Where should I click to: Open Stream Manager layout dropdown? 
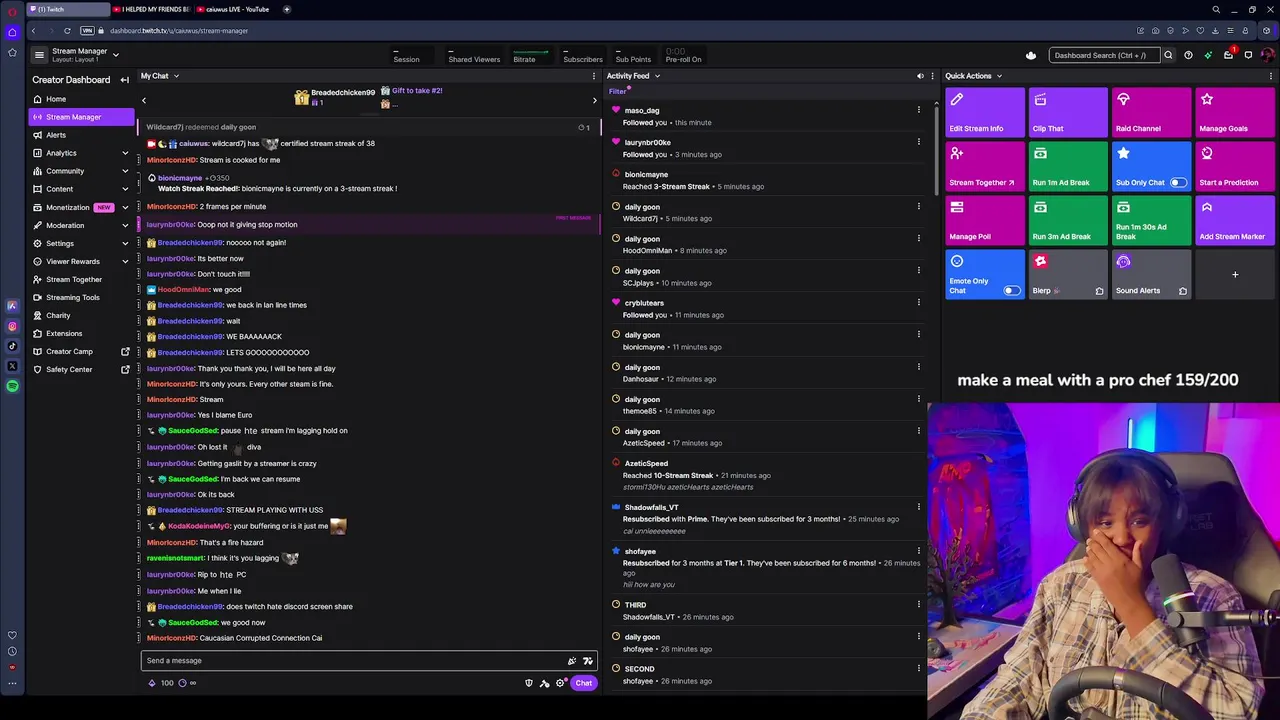[x=116, y=55]
